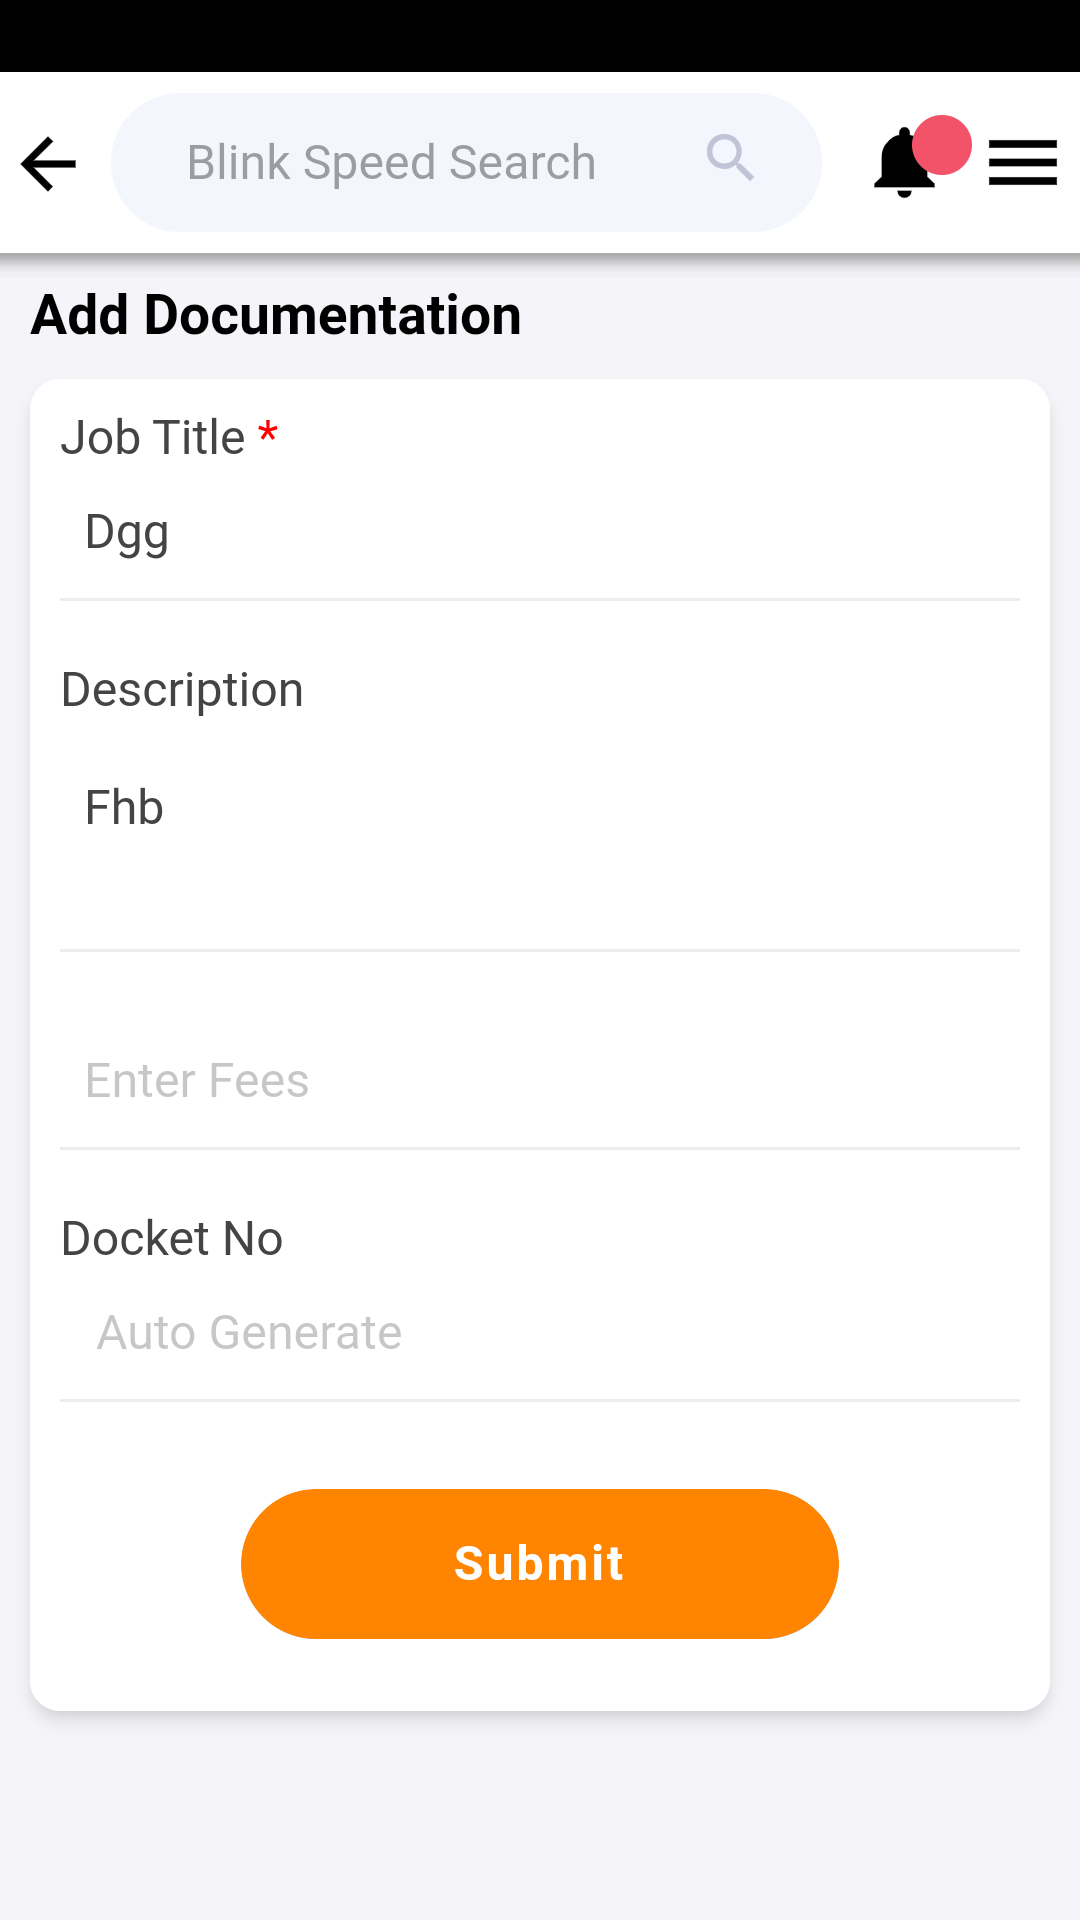This screenshot has width=1080, height=1920.
Task: Tap the red required asterisk
Action: (x=267, y=434)
